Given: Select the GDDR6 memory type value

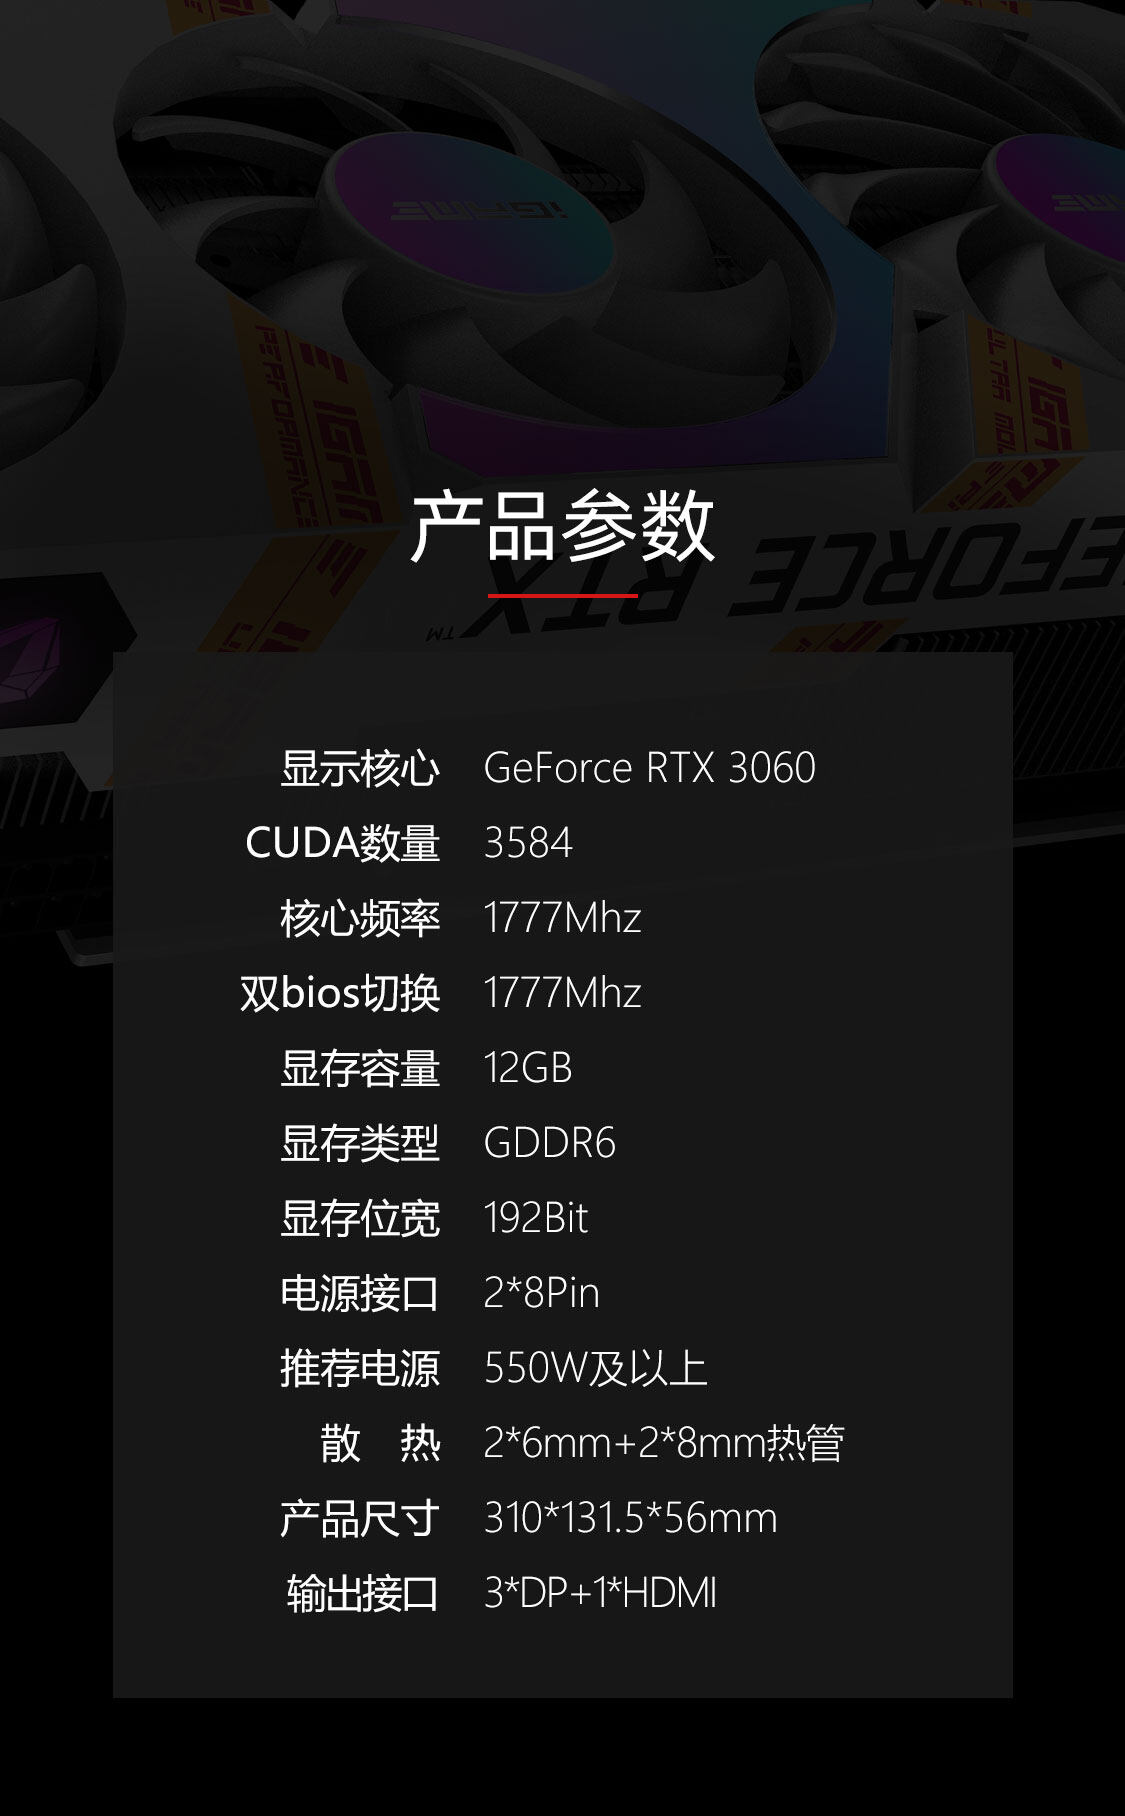Looking at the screenshot, I should coord(549,1143).
